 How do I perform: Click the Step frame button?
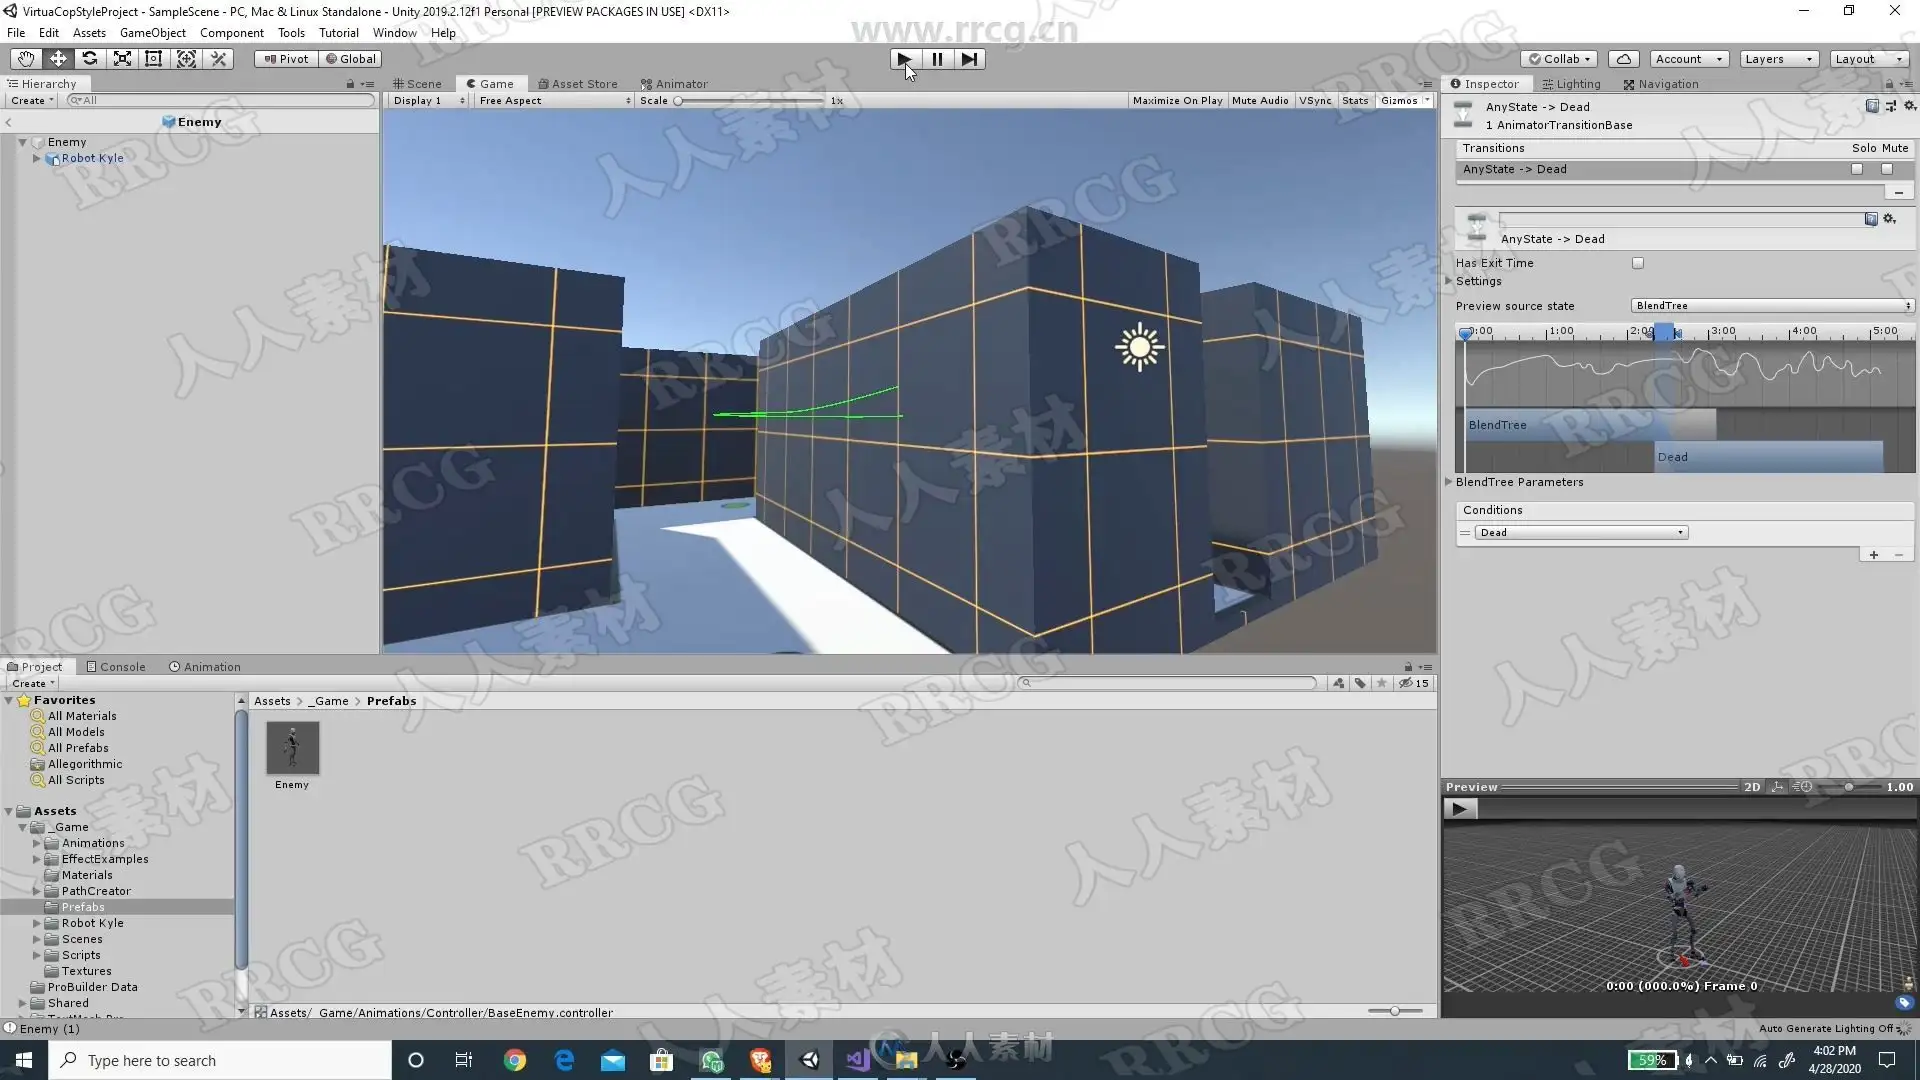(969, 59)
